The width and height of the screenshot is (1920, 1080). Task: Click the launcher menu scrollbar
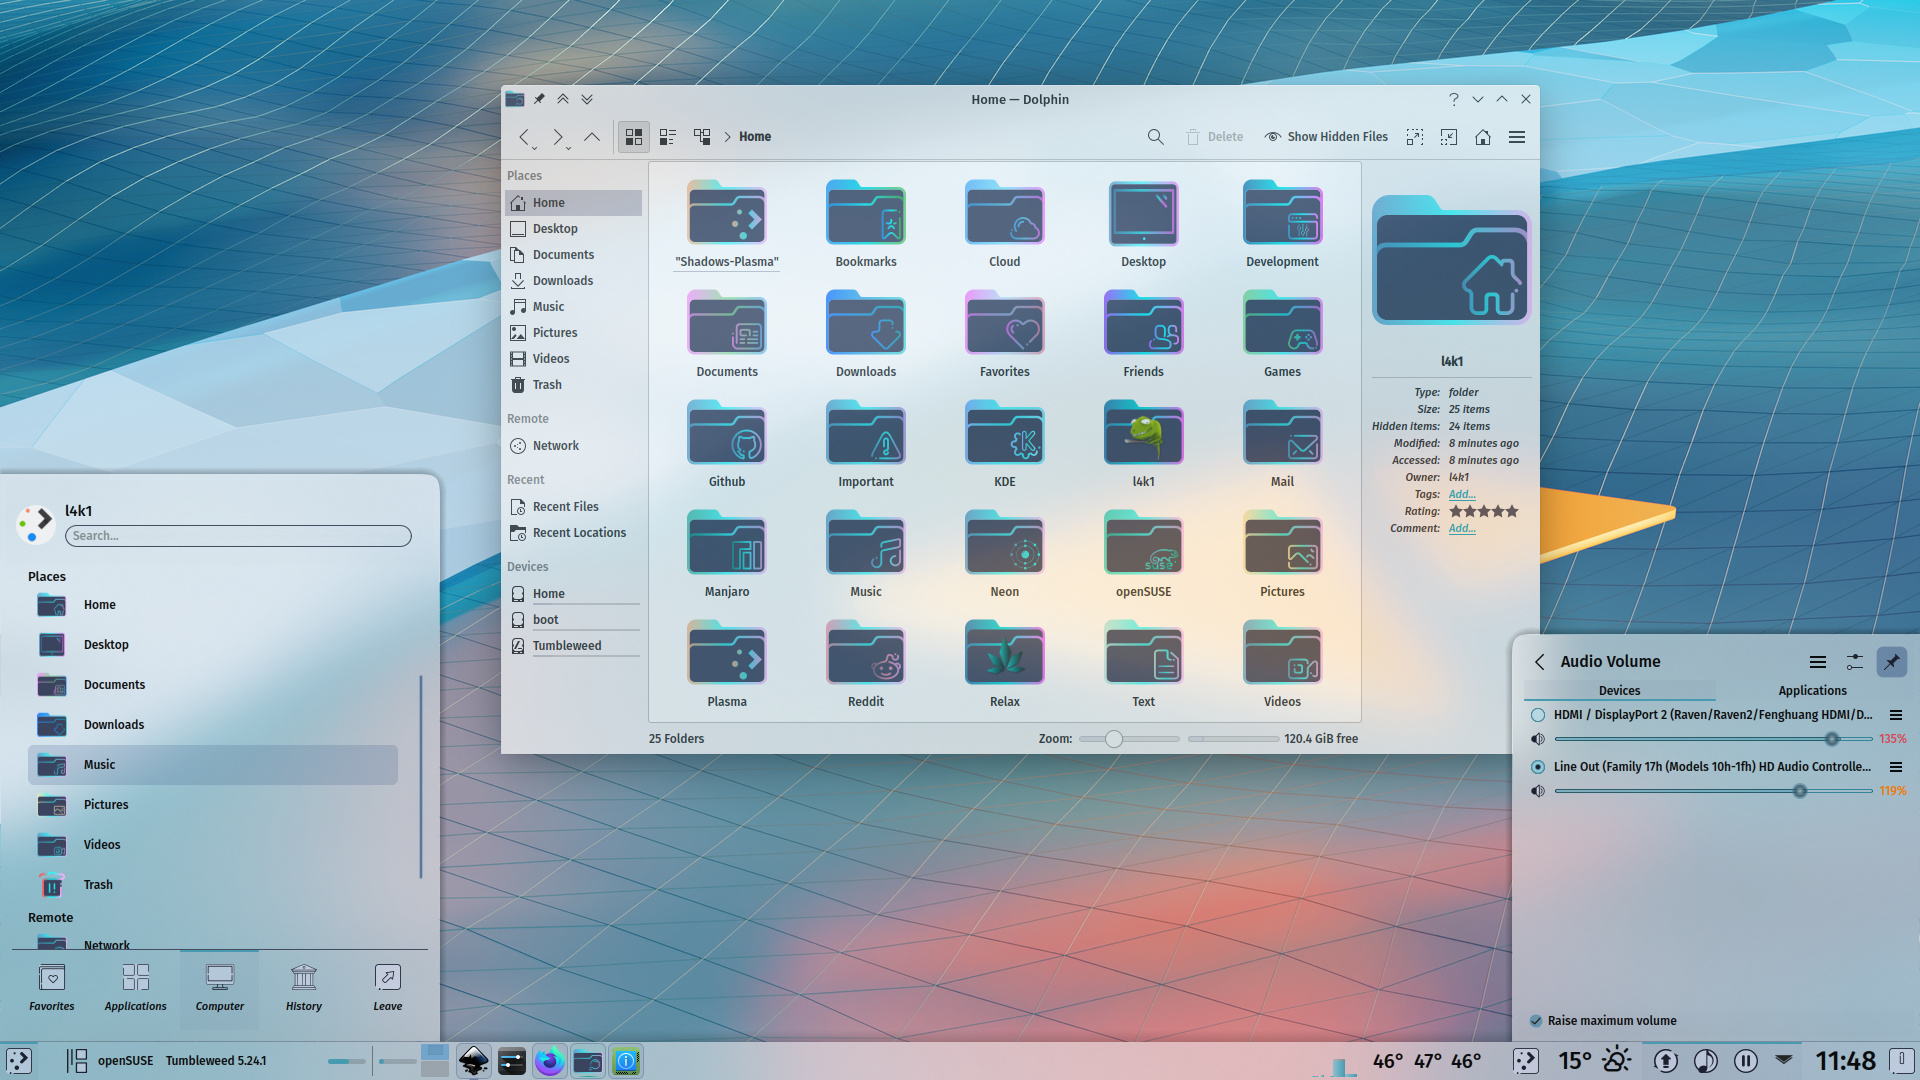[421, 776]
